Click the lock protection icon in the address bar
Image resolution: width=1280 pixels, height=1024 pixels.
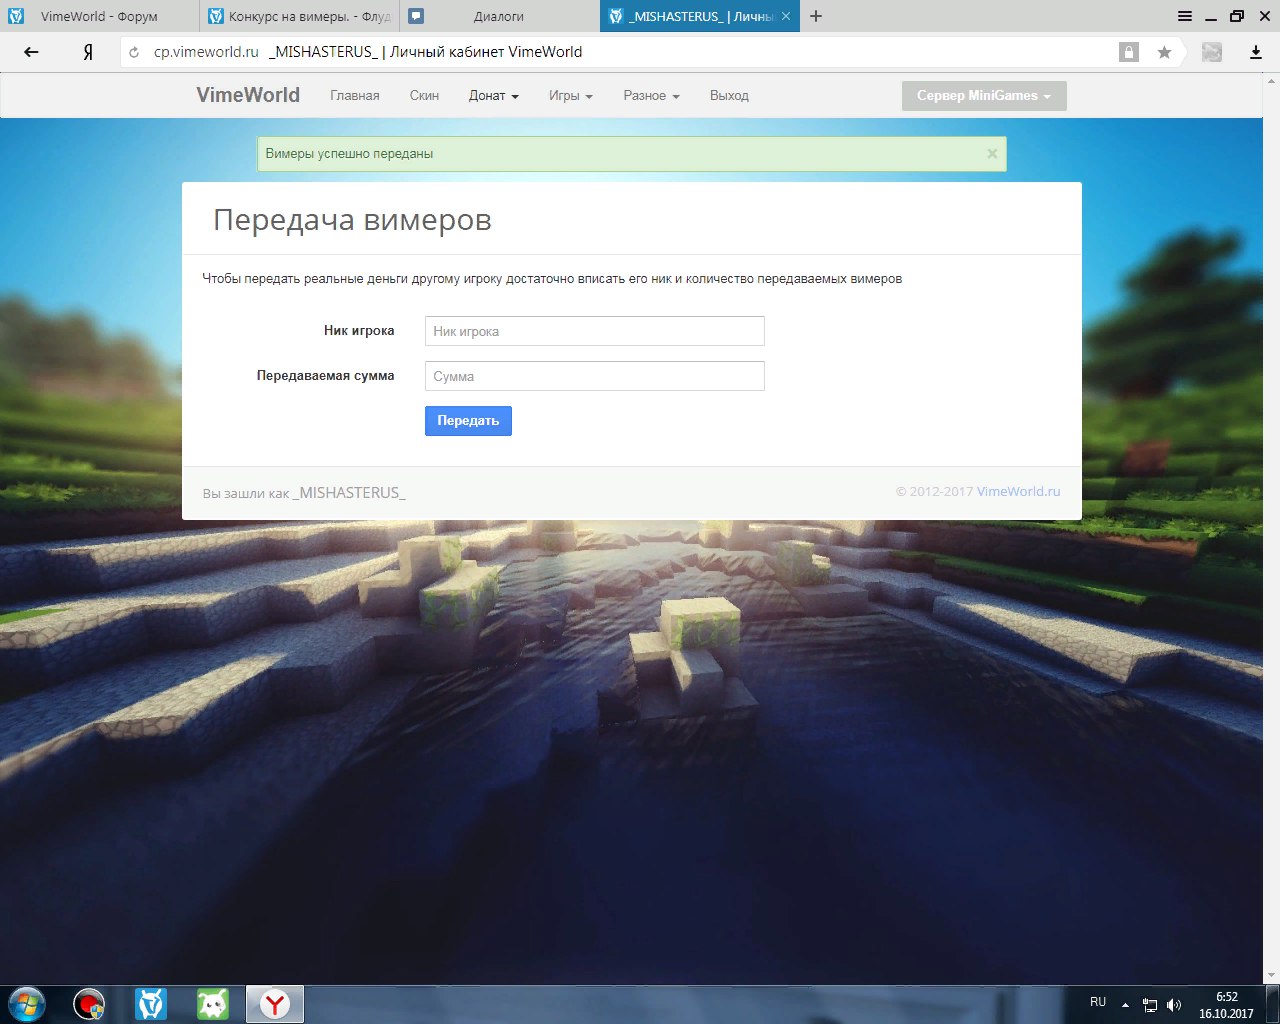click(1129, 52)
